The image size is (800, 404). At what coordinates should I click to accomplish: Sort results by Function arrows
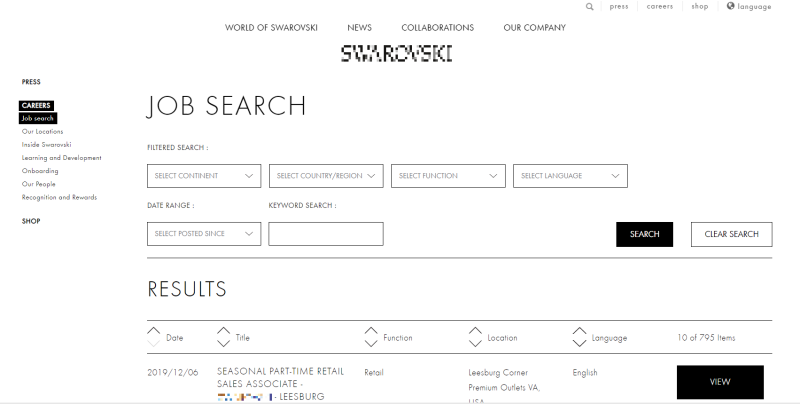pyautogui.click(x=371, y=337)
